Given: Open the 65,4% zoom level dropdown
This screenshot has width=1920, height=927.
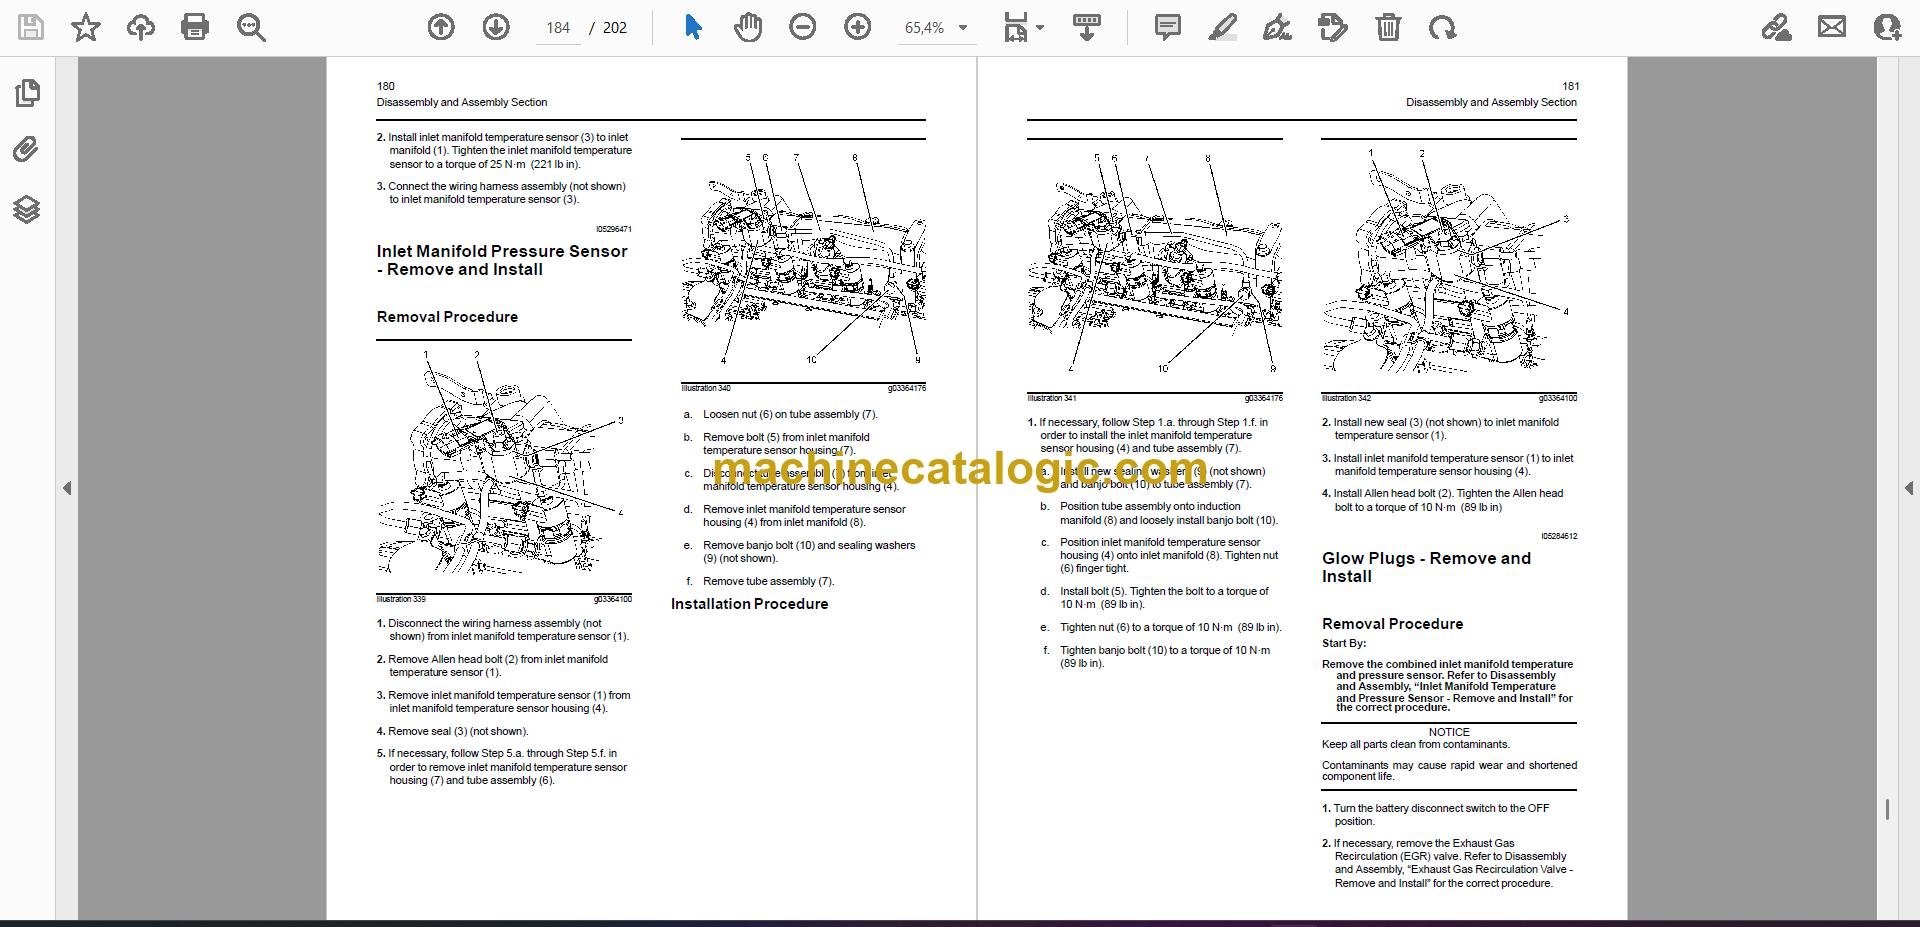Looking at the screenshot, I should click(936, 28).
